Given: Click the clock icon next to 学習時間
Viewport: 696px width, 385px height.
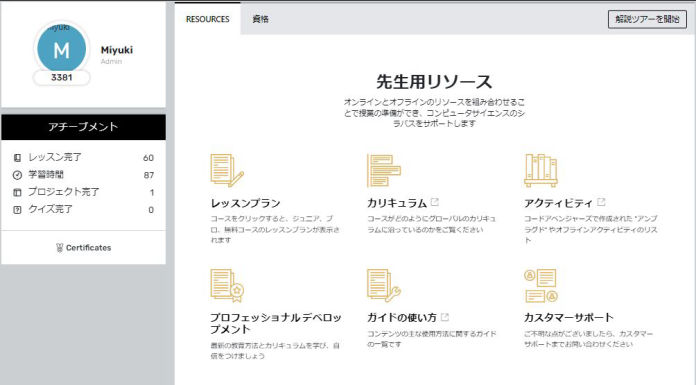Looking at the screenshot, I should click(17, 175).
